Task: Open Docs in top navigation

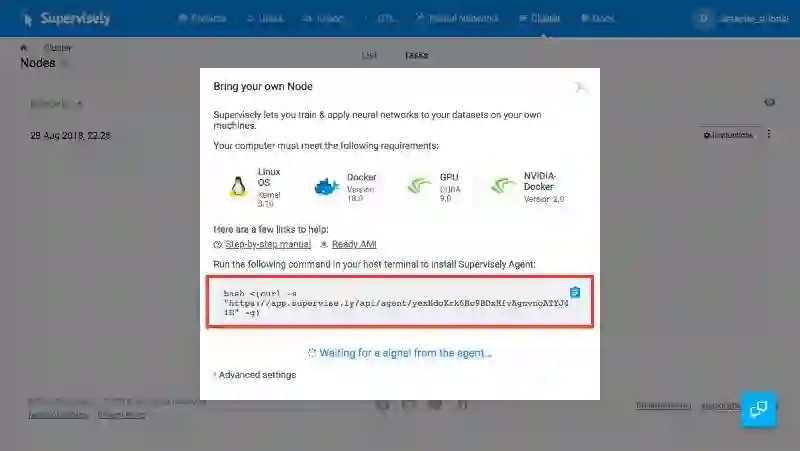Action: 598,18
